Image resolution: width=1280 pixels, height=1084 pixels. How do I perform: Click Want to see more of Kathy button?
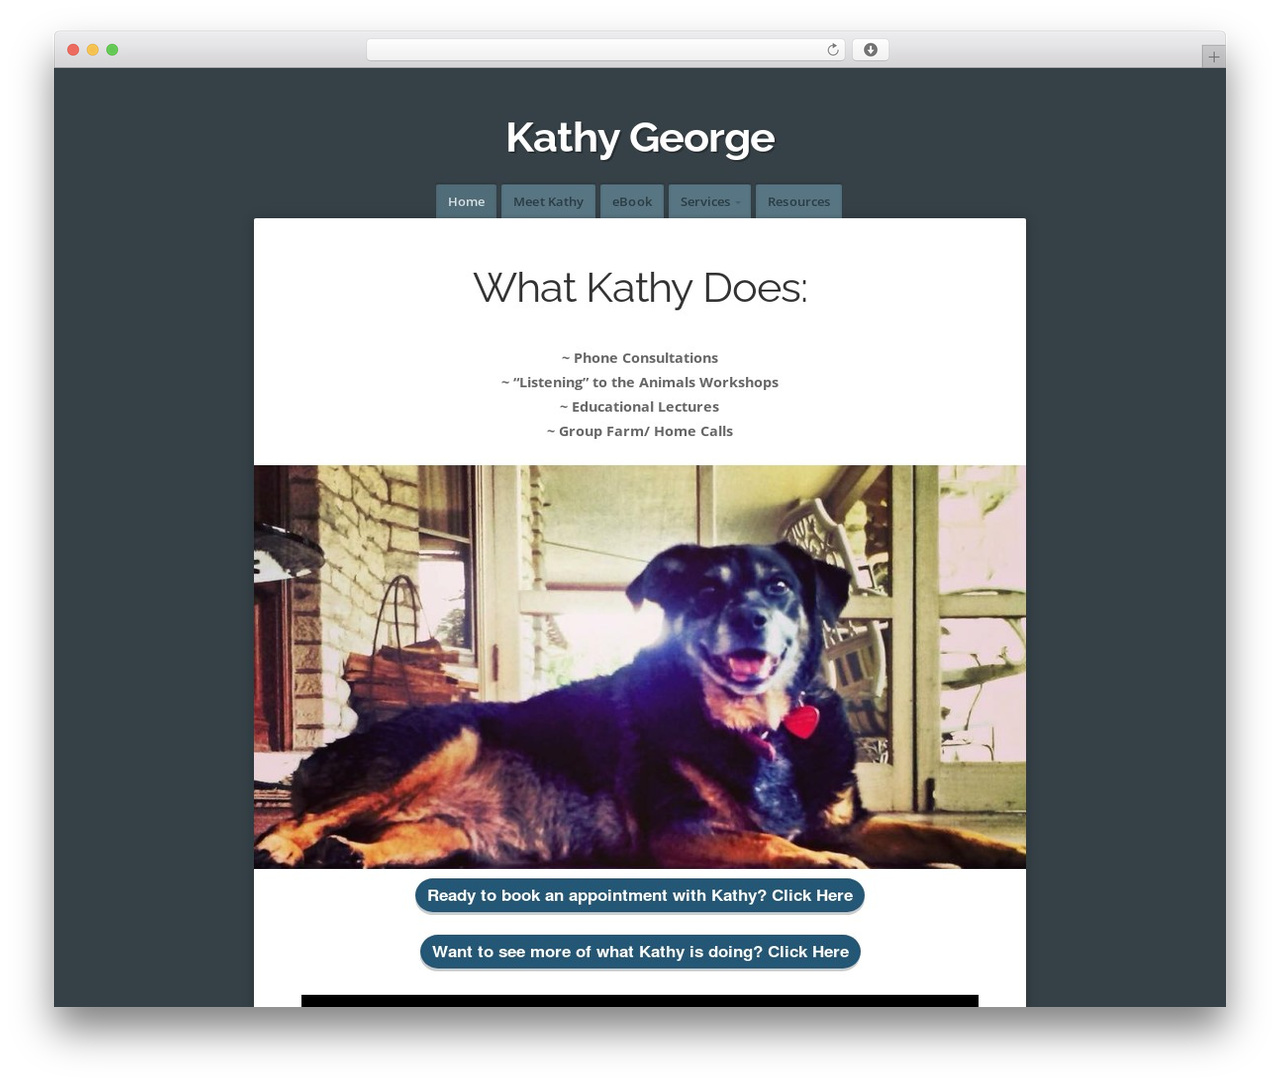tap(640, 952)
